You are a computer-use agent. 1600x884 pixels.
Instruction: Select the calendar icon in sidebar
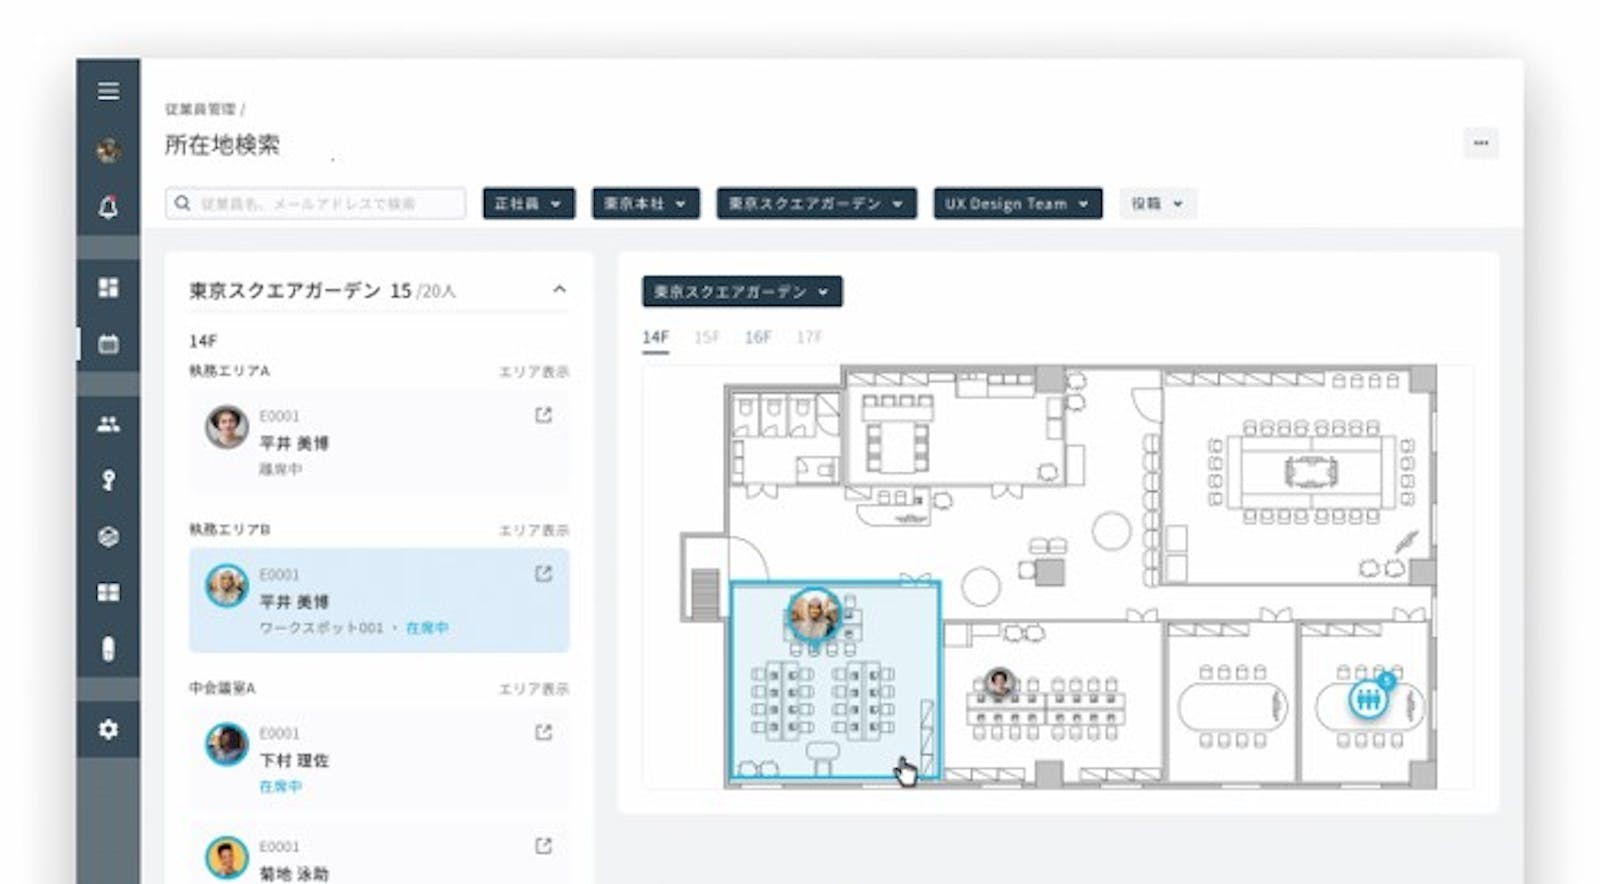[x=108, y=345]
